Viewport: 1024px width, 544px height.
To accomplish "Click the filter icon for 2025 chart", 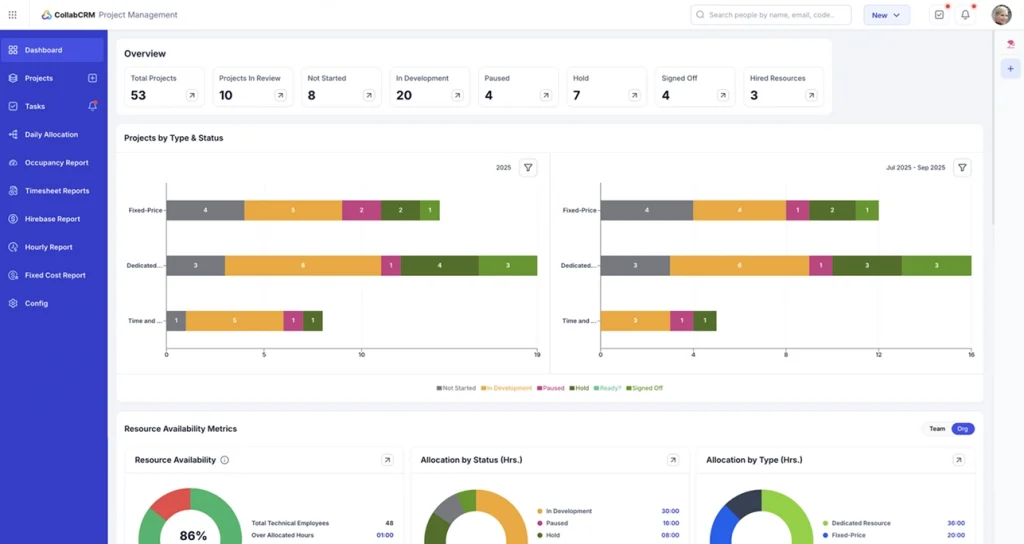I will [528, 168].
